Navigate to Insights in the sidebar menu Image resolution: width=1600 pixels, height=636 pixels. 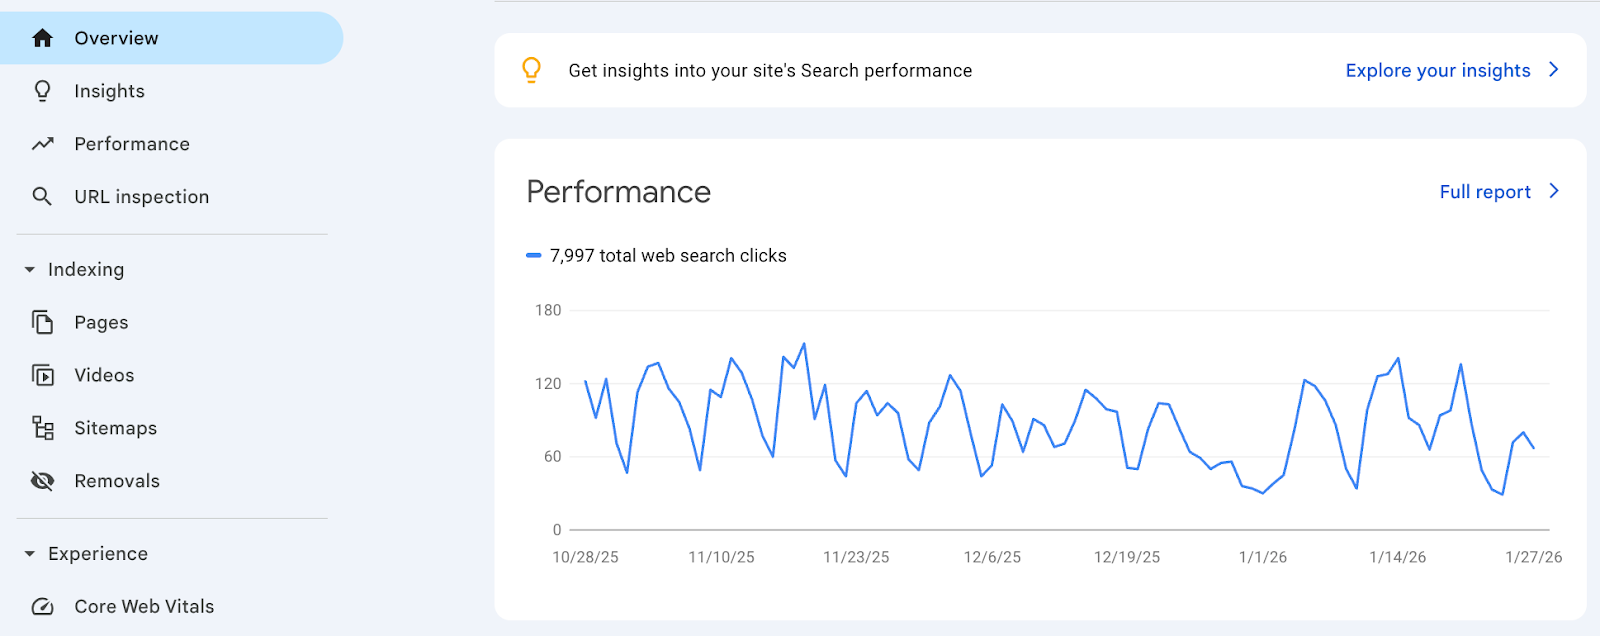110,90
